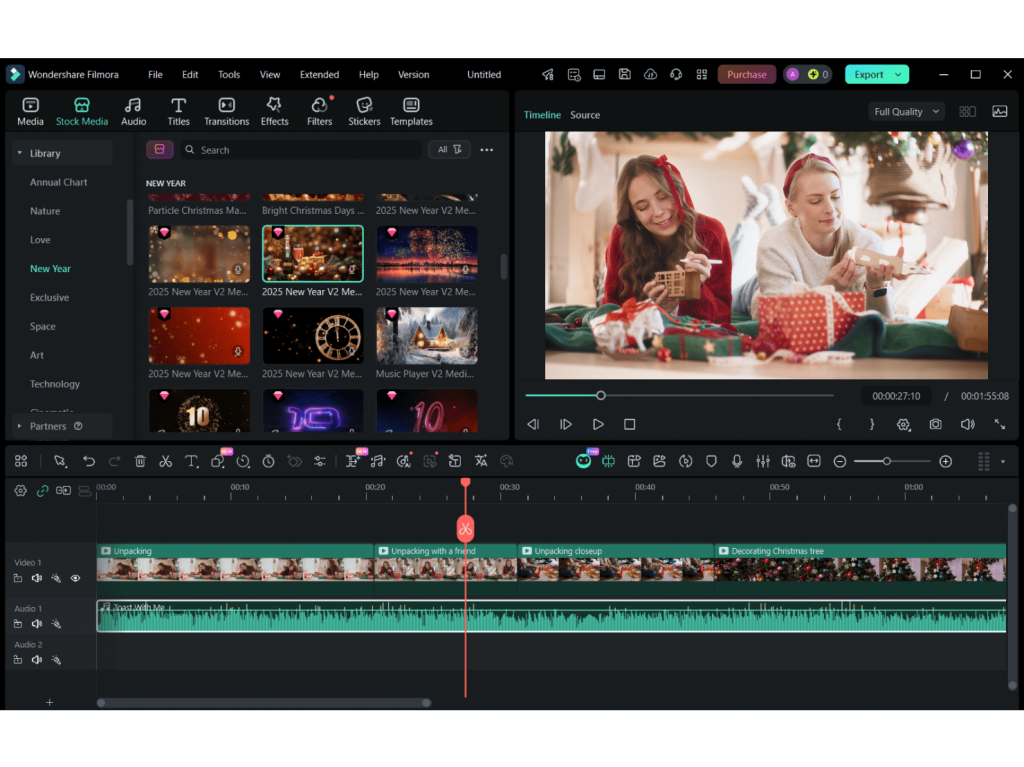Toggle the timeline link icon
Viewport: 1024px width, 767px height.
(42, 491)
